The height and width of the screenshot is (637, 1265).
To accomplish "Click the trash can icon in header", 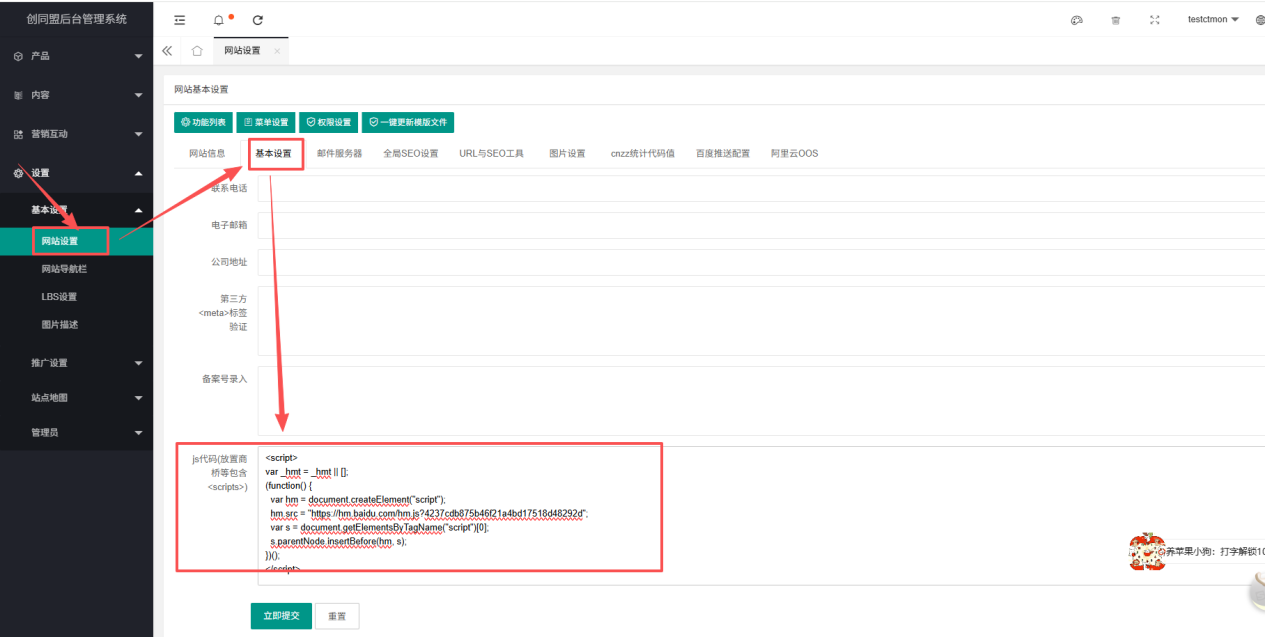I will [1116, 20].
